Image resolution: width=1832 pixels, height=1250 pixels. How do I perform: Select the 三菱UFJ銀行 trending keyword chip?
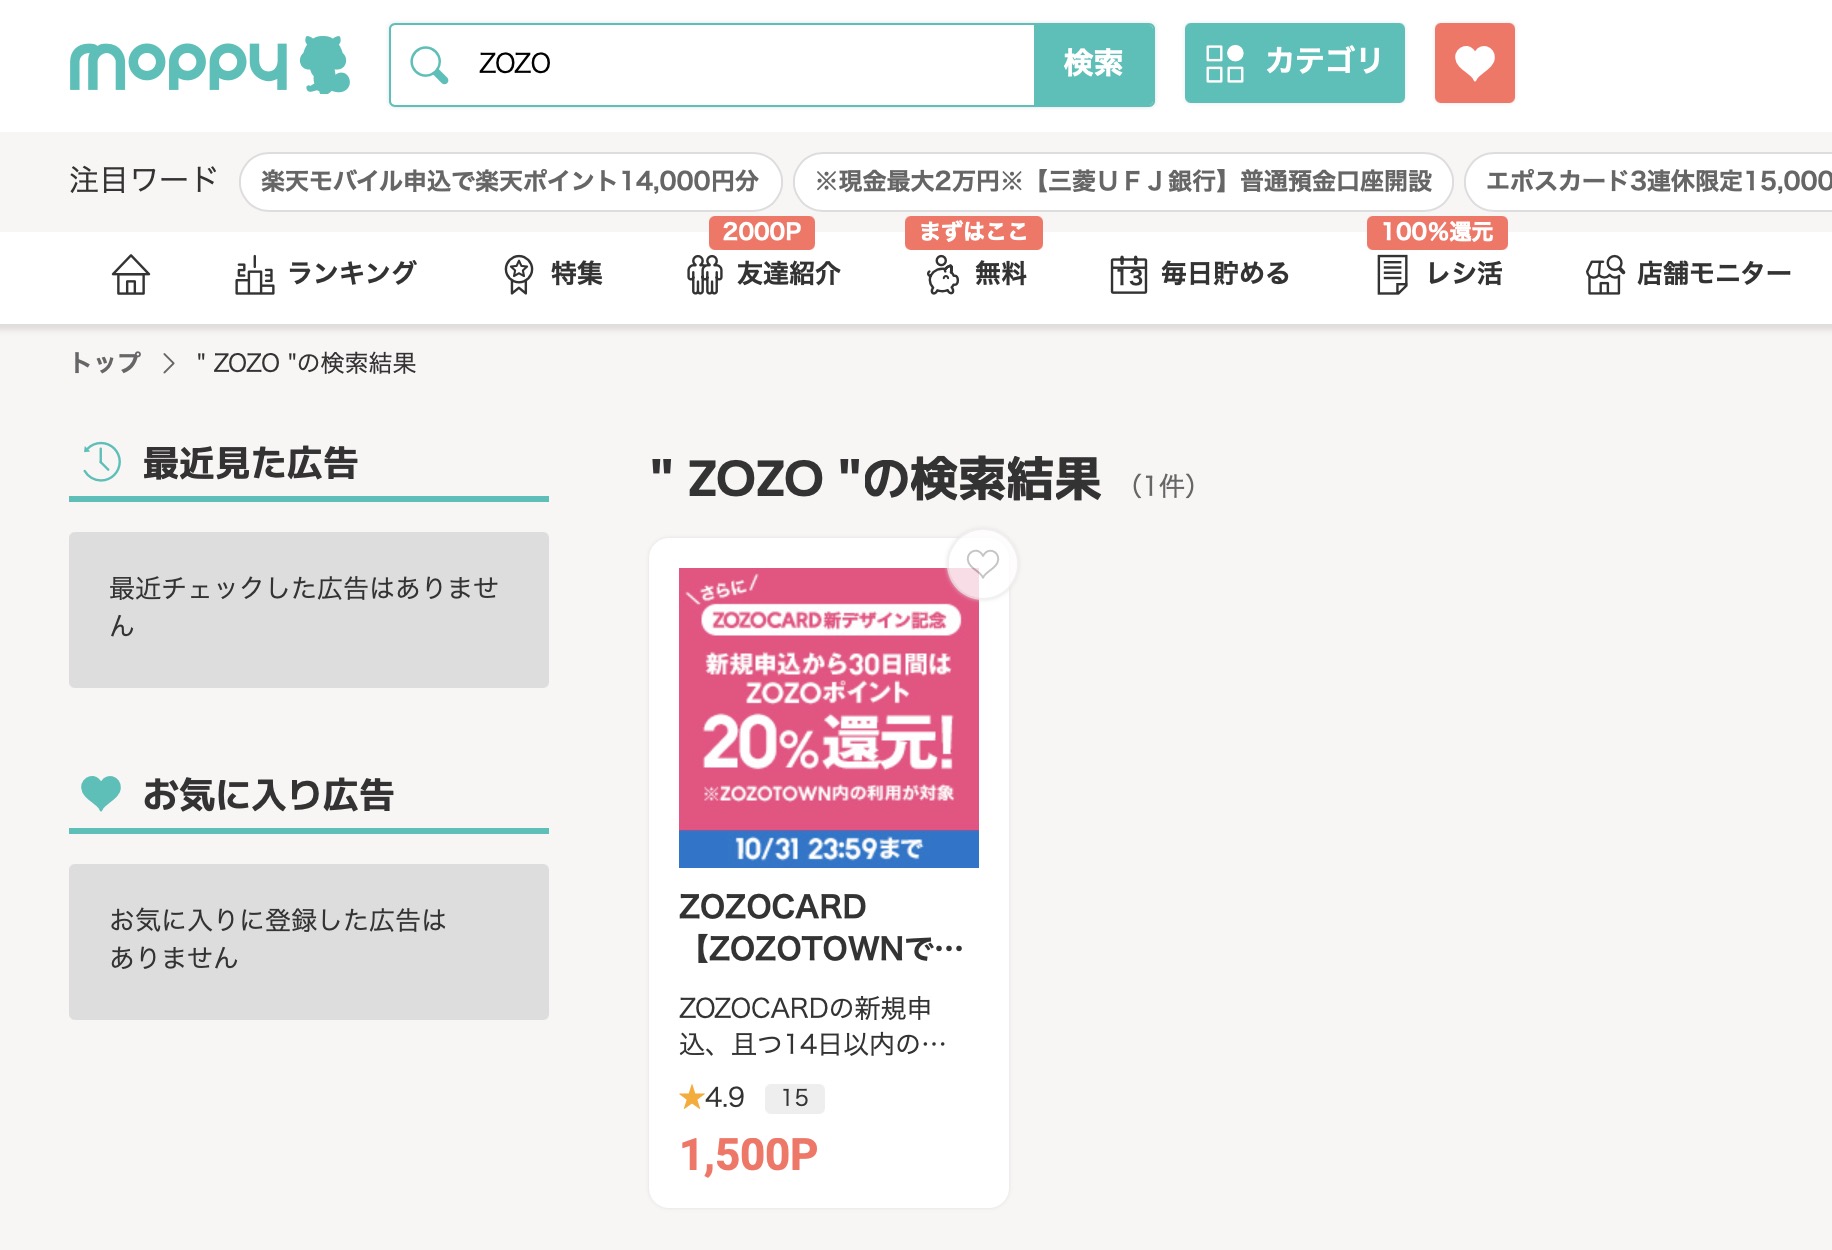[x=1122, y=181]
